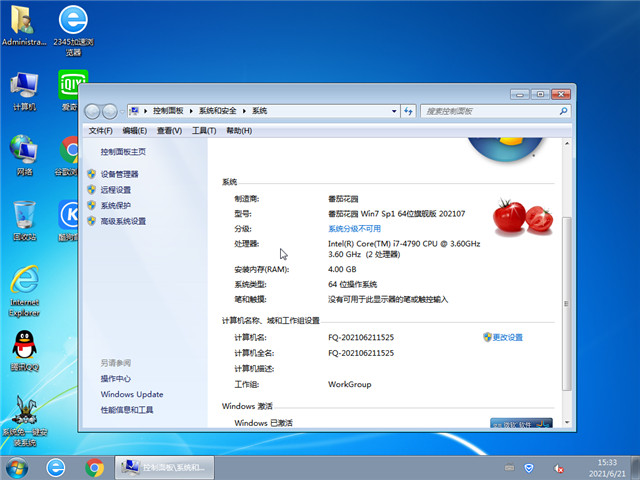
Task: Expand the arrow after 控制面板 breadcrumb
Action: pos(191,111)
